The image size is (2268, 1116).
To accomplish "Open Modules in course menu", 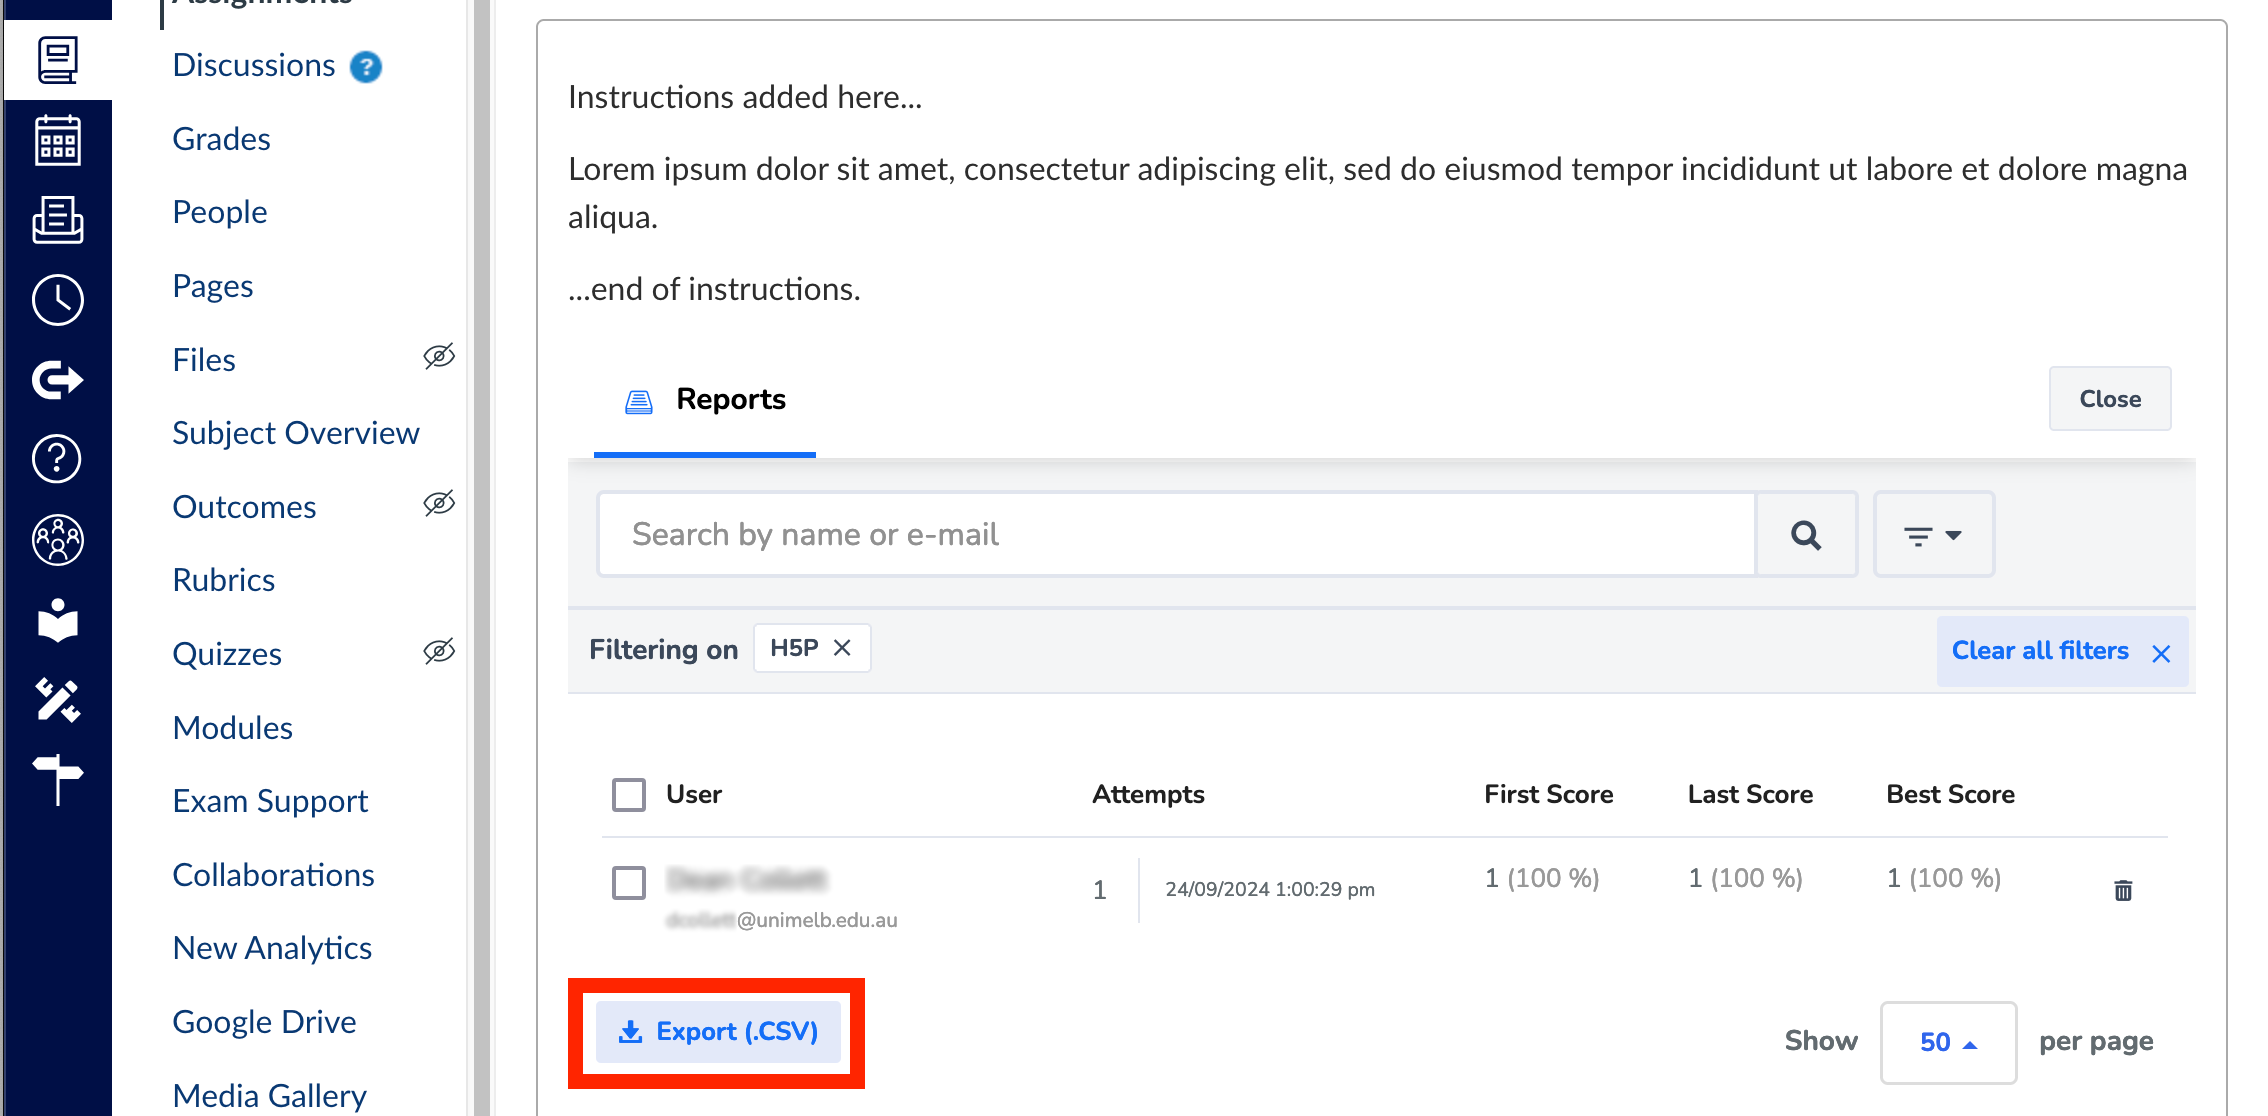I will click(x=233, y=728).
